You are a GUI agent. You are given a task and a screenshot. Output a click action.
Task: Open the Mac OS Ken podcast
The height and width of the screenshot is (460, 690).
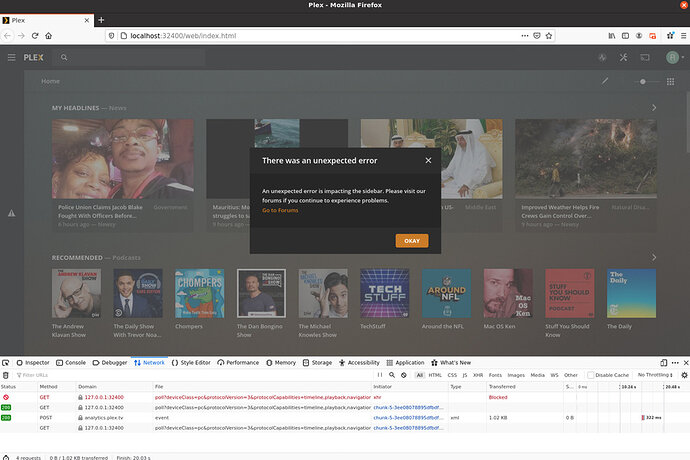click(x=508, y=293)
